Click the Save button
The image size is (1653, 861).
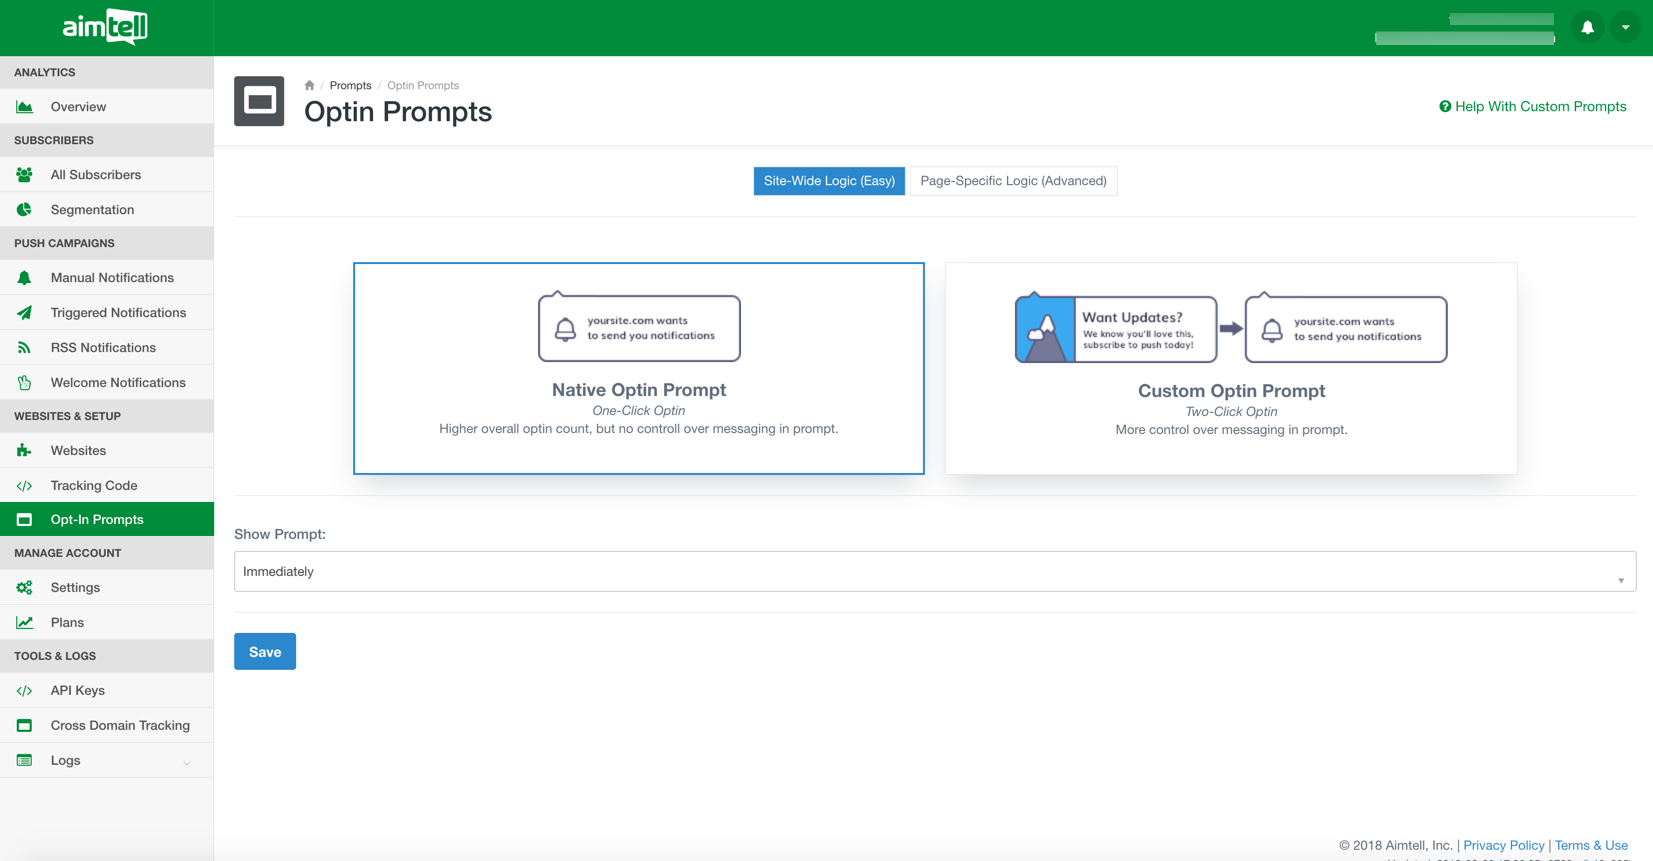tap(265, 652)
